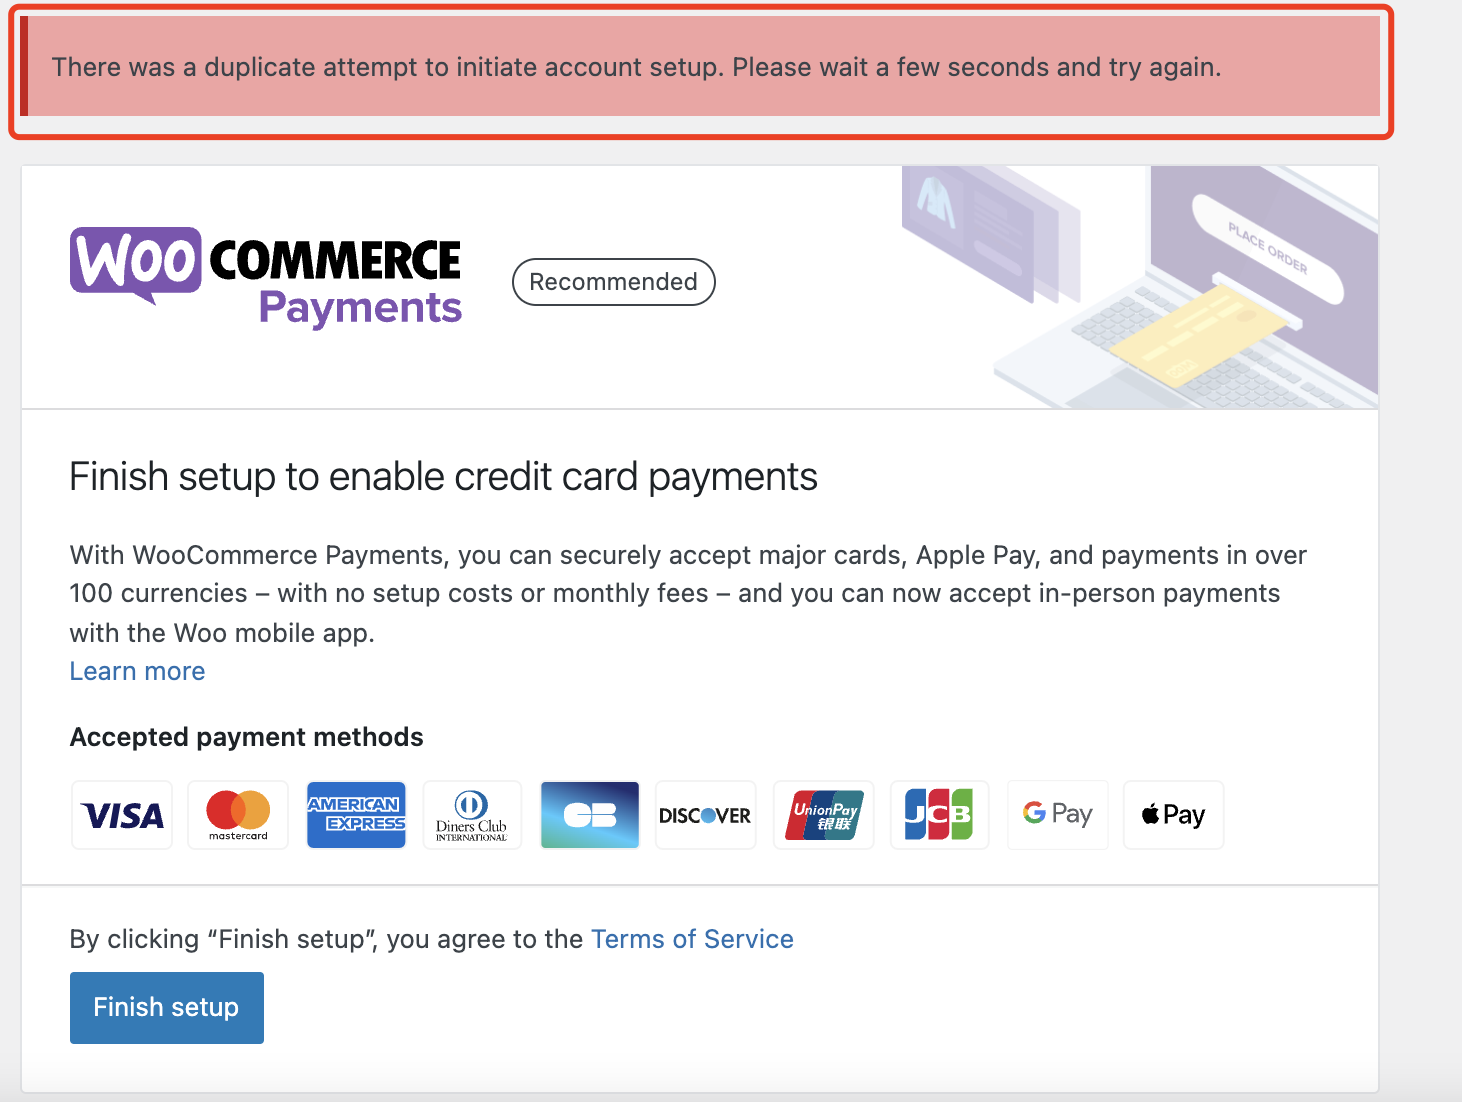1462x1102 pixels.
Task: Click the Accepted payment methods label
Action: [246, 737]
